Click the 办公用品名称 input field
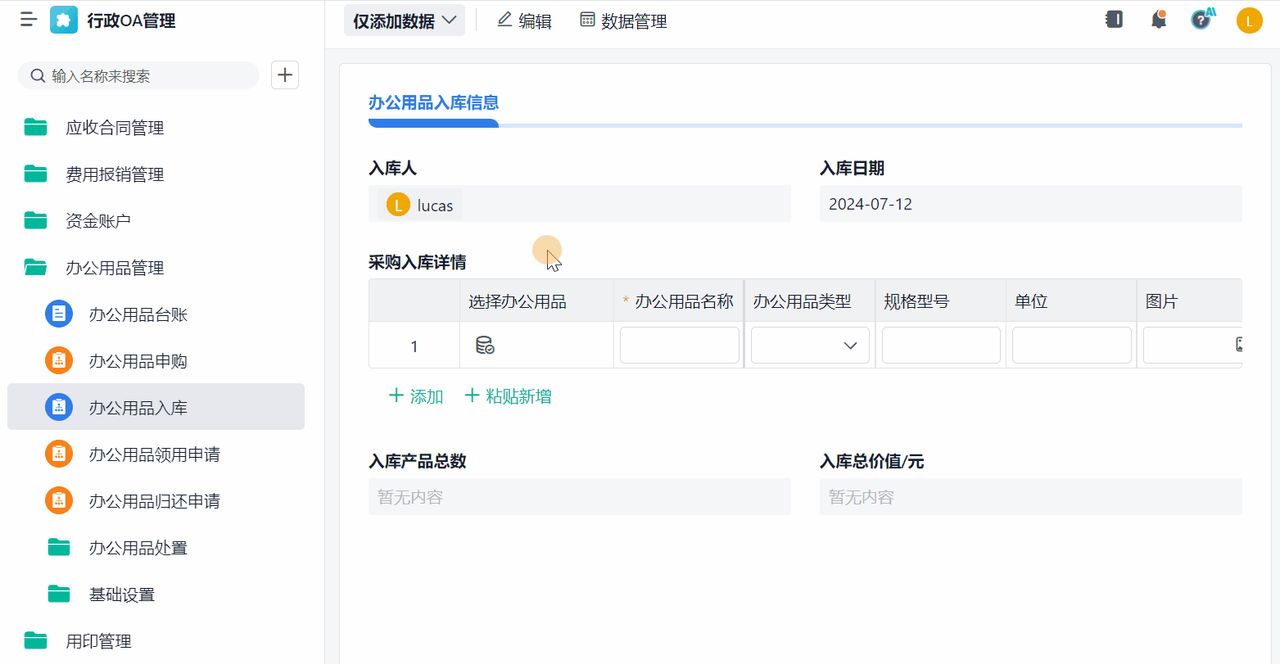Image resolution: width=1280 pixels, height=664 pixels. point(679,344)
